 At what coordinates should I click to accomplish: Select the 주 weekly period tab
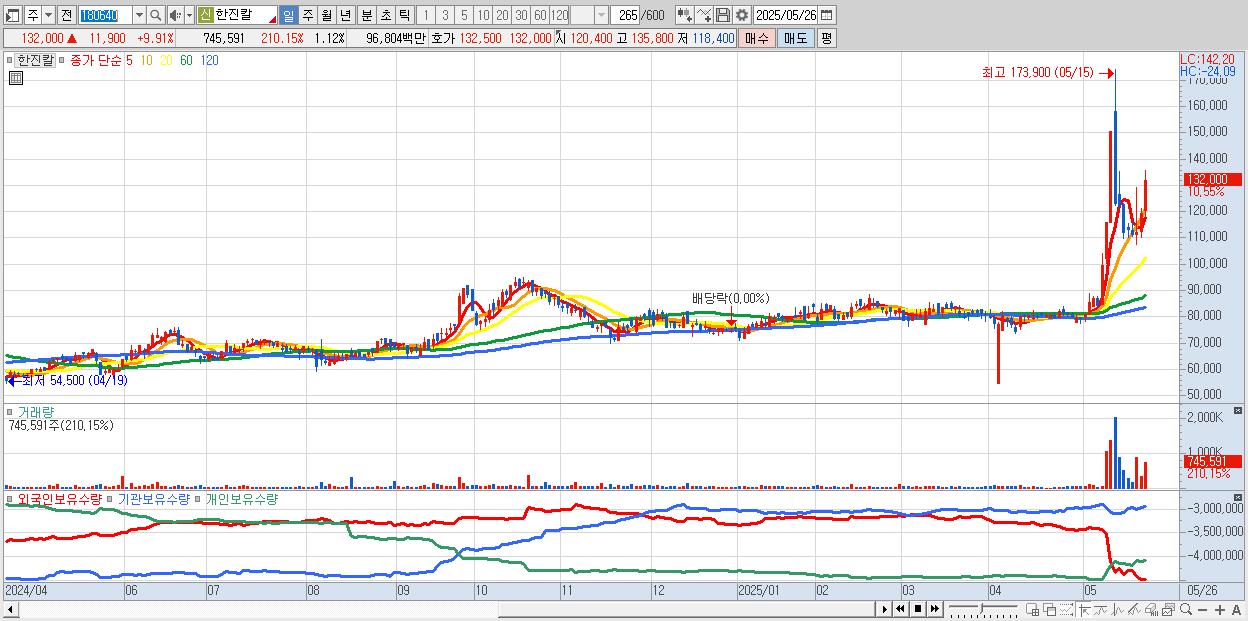coord(307,15)
